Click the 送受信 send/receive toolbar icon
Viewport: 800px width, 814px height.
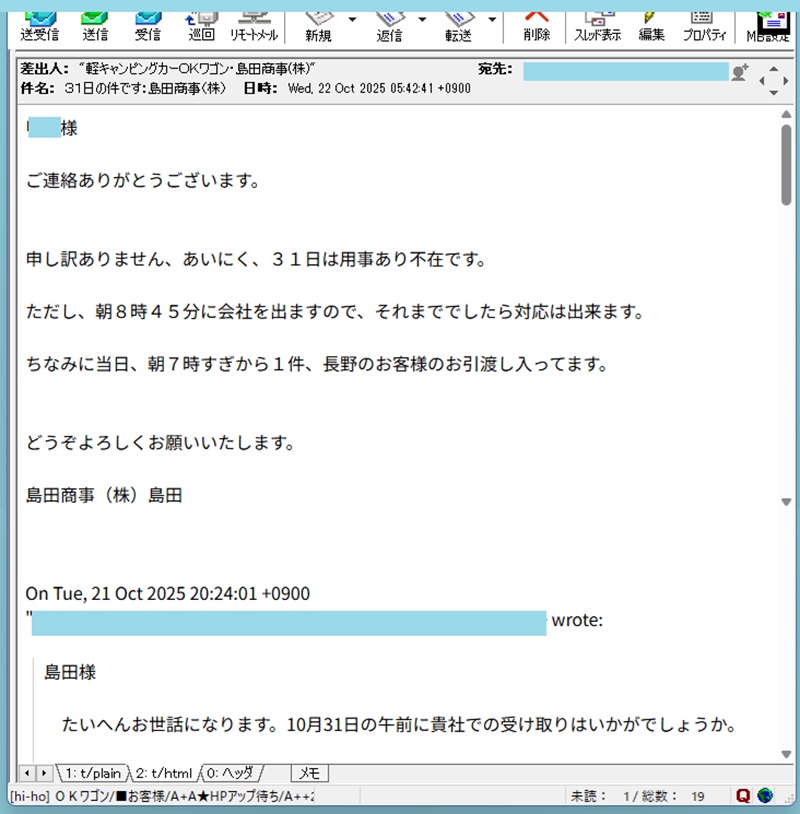(40, 23)
